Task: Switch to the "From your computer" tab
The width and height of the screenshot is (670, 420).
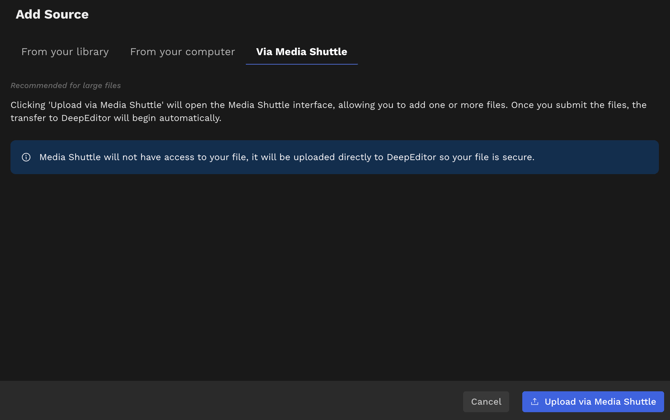Action: click(x=182, y=52)
